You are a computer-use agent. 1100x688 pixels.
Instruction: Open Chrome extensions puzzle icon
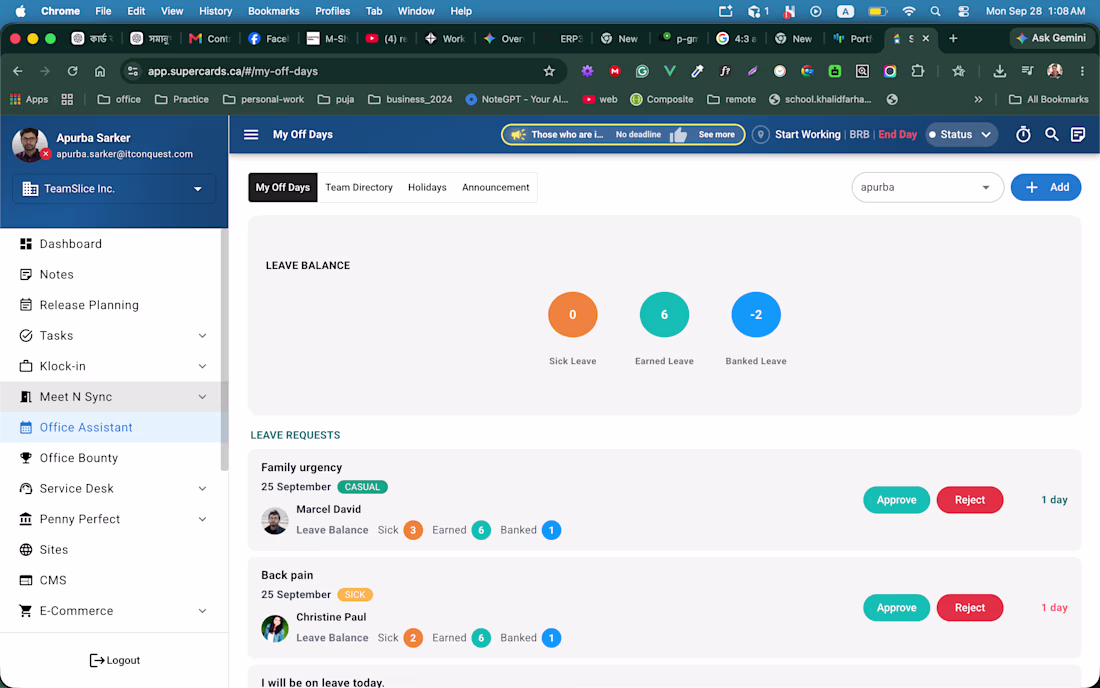coord(918,71)
